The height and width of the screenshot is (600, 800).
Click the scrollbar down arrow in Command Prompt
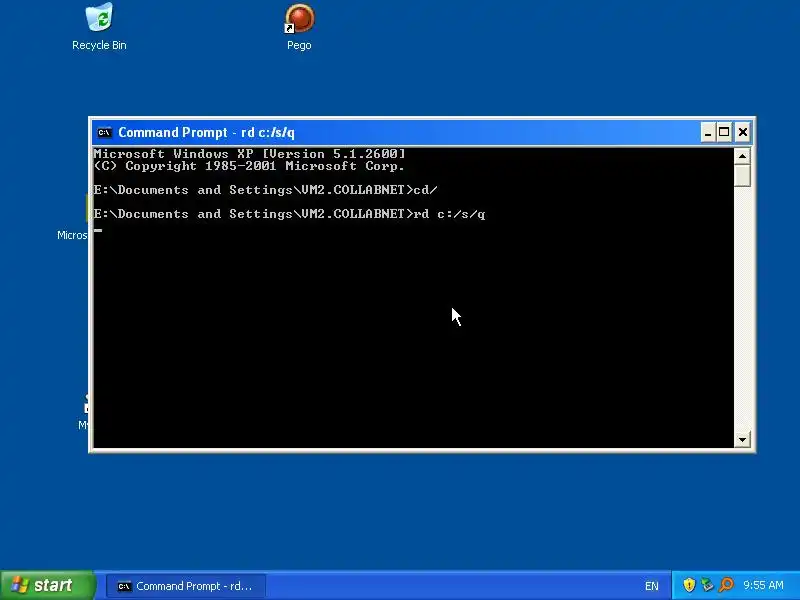tap(742, 439)
